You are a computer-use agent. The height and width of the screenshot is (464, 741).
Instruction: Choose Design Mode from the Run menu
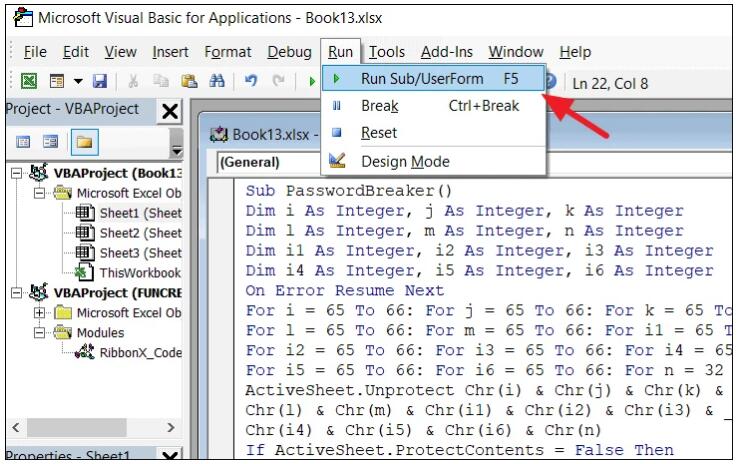434,162
